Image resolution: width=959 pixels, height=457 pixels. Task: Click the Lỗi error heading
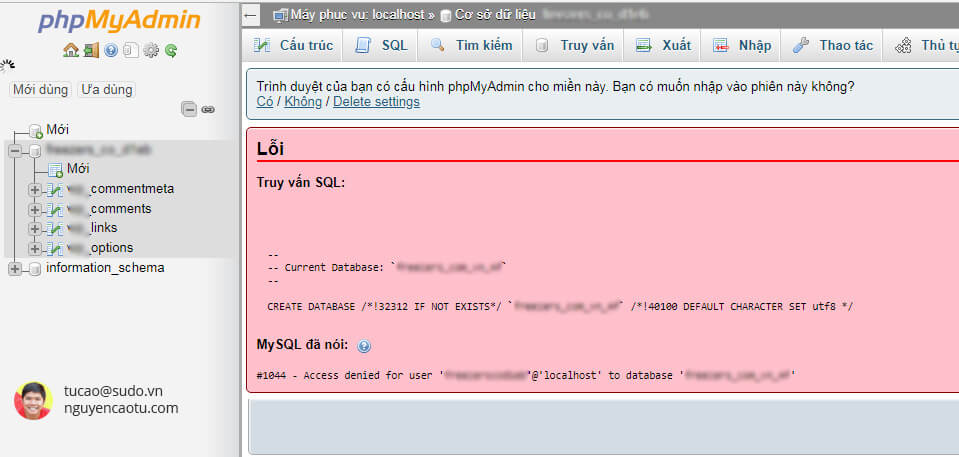click(270, 149)
